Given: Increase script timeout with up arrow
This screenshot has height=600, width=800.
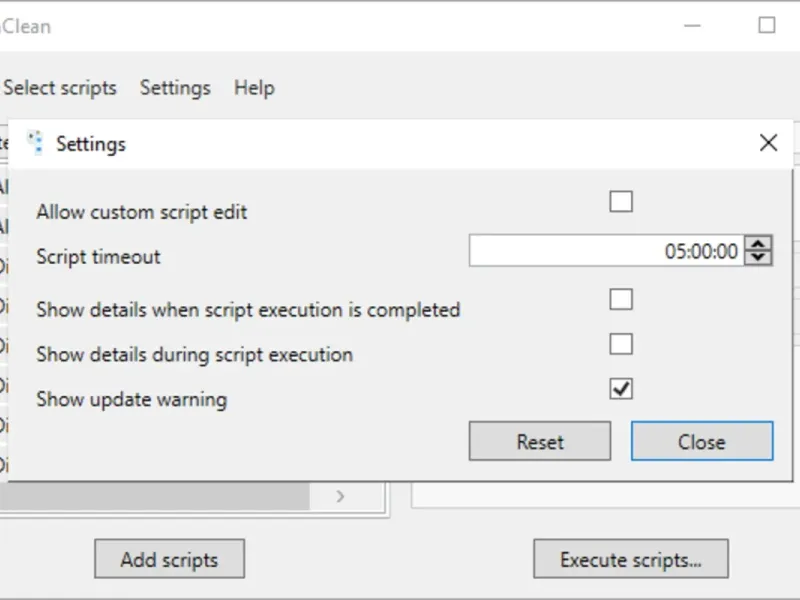Looking at the screenshot, I should 760,244.
